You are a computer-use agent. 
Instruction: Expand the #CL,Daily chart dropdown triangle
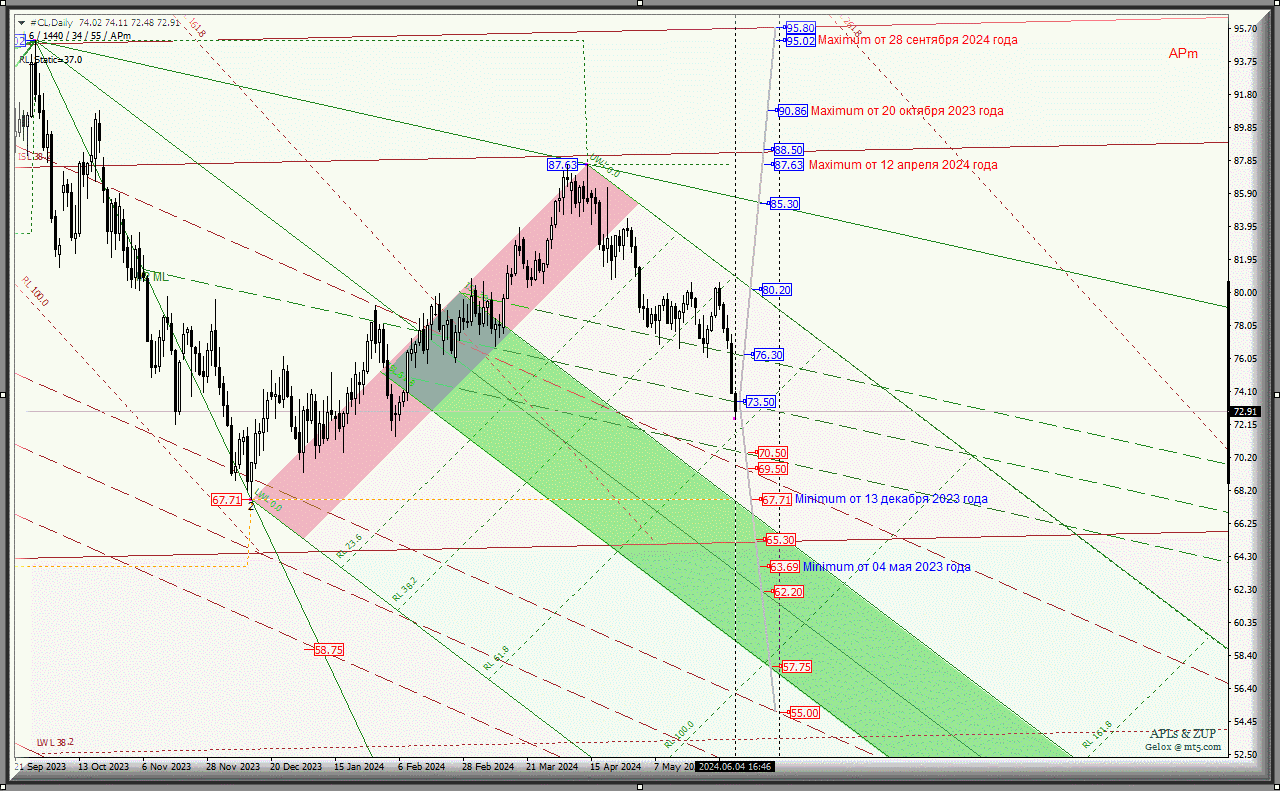pyautogui.click(x=22, y=22)
